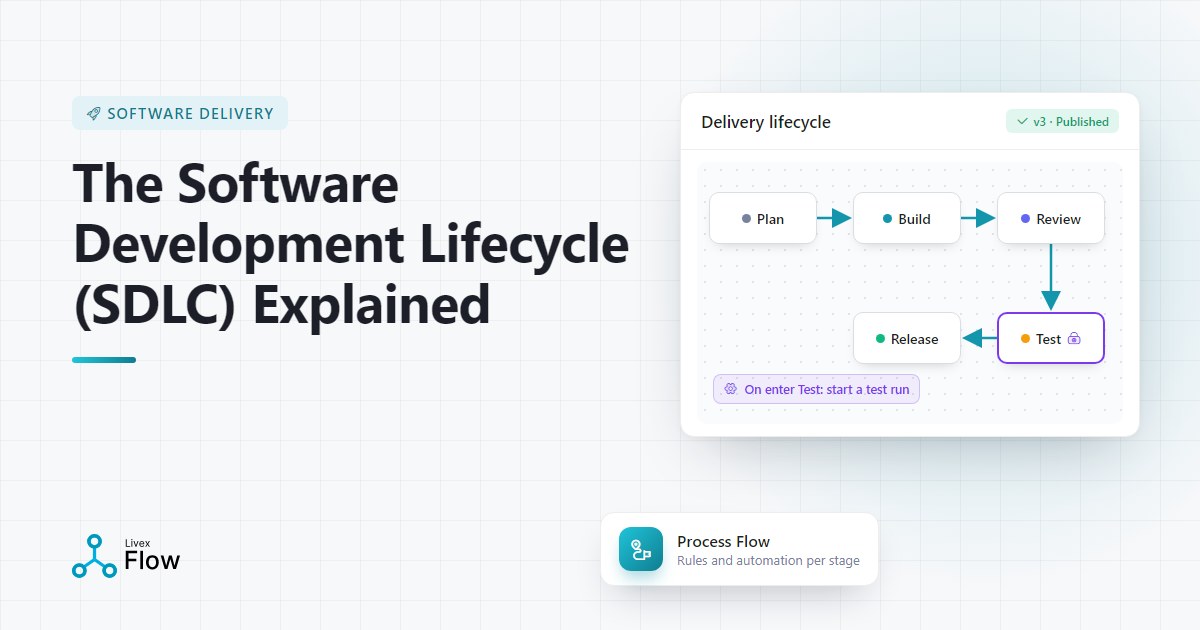
Task: Click the checkmark in the Published badge
Action: point(1022,122)
